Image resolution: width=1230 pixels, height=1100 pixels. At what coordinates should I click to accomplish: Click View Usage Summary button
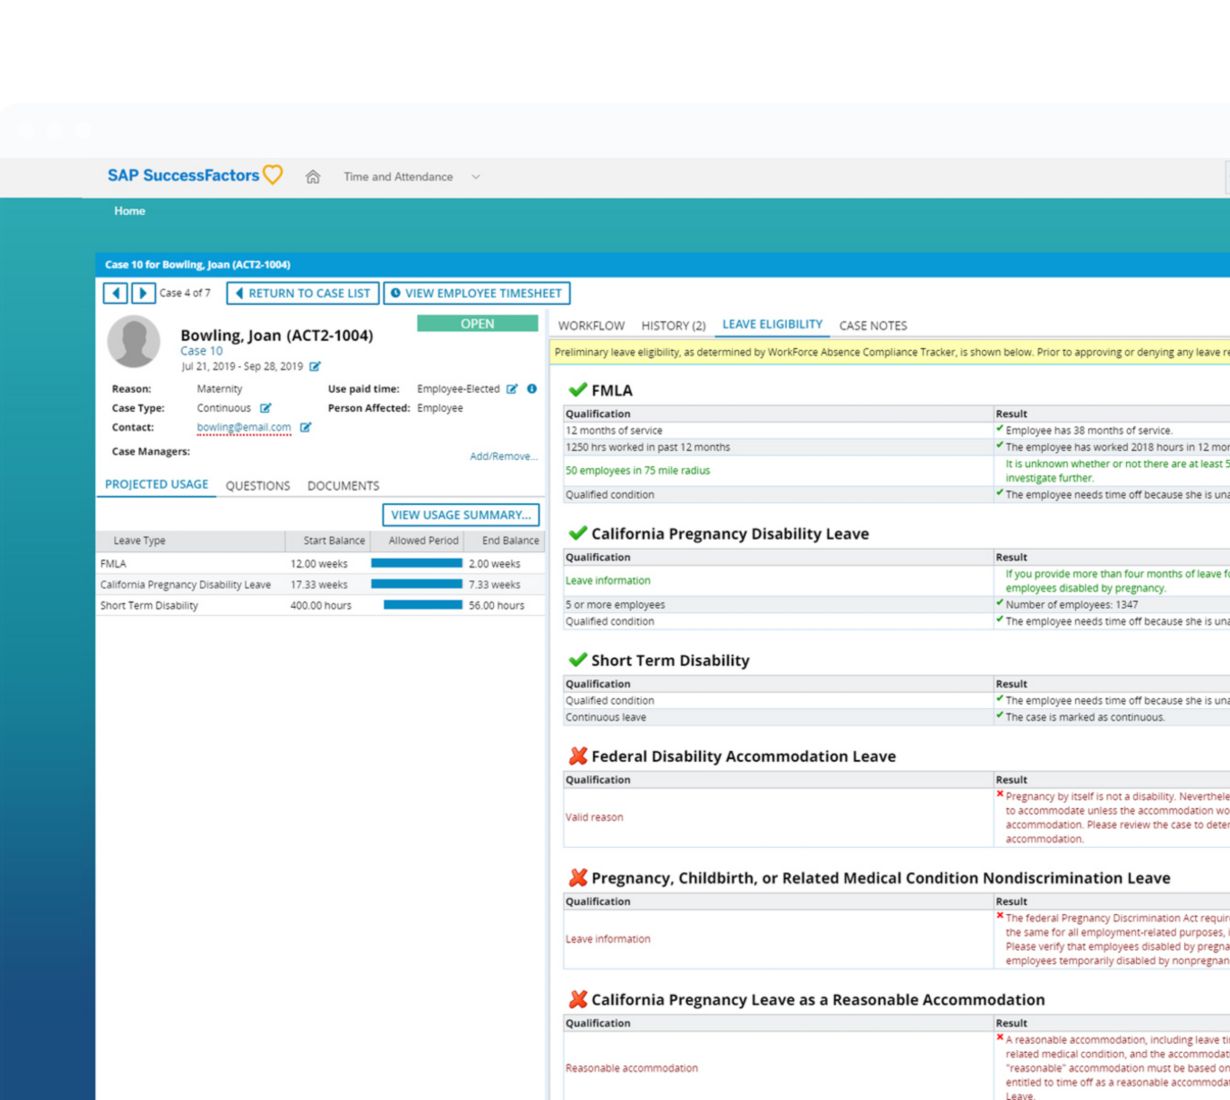tap(461, 515)
